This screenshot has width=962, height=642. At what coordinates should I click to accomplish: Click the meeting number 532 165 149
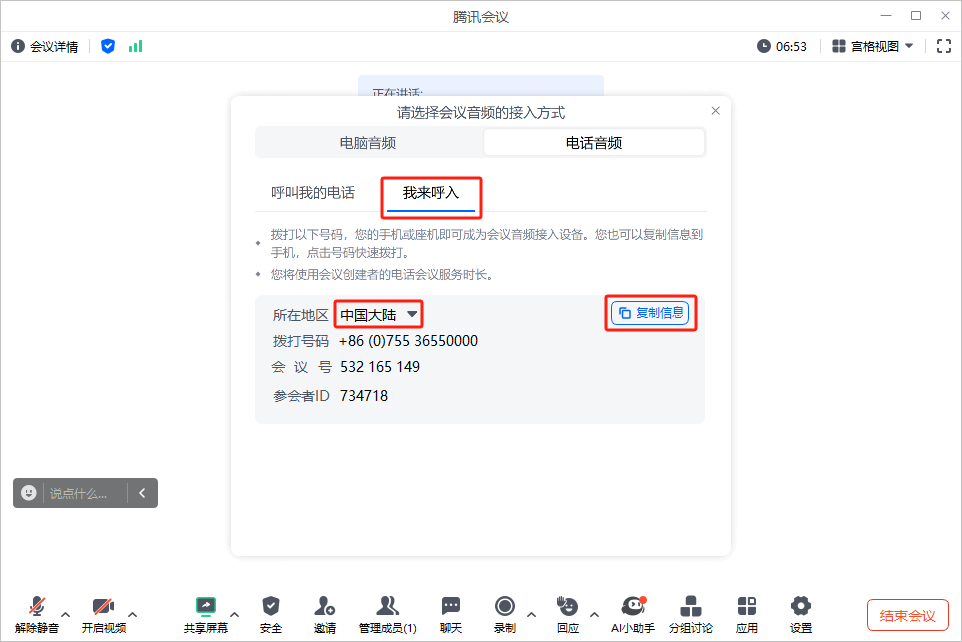(380, 367)
